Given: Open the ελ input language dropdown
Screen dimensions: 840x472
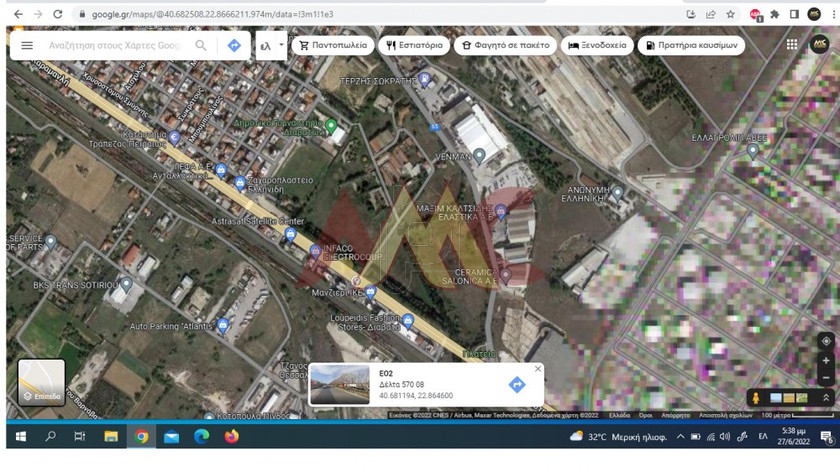Looking at the screenshot, I should click(272, 46).
